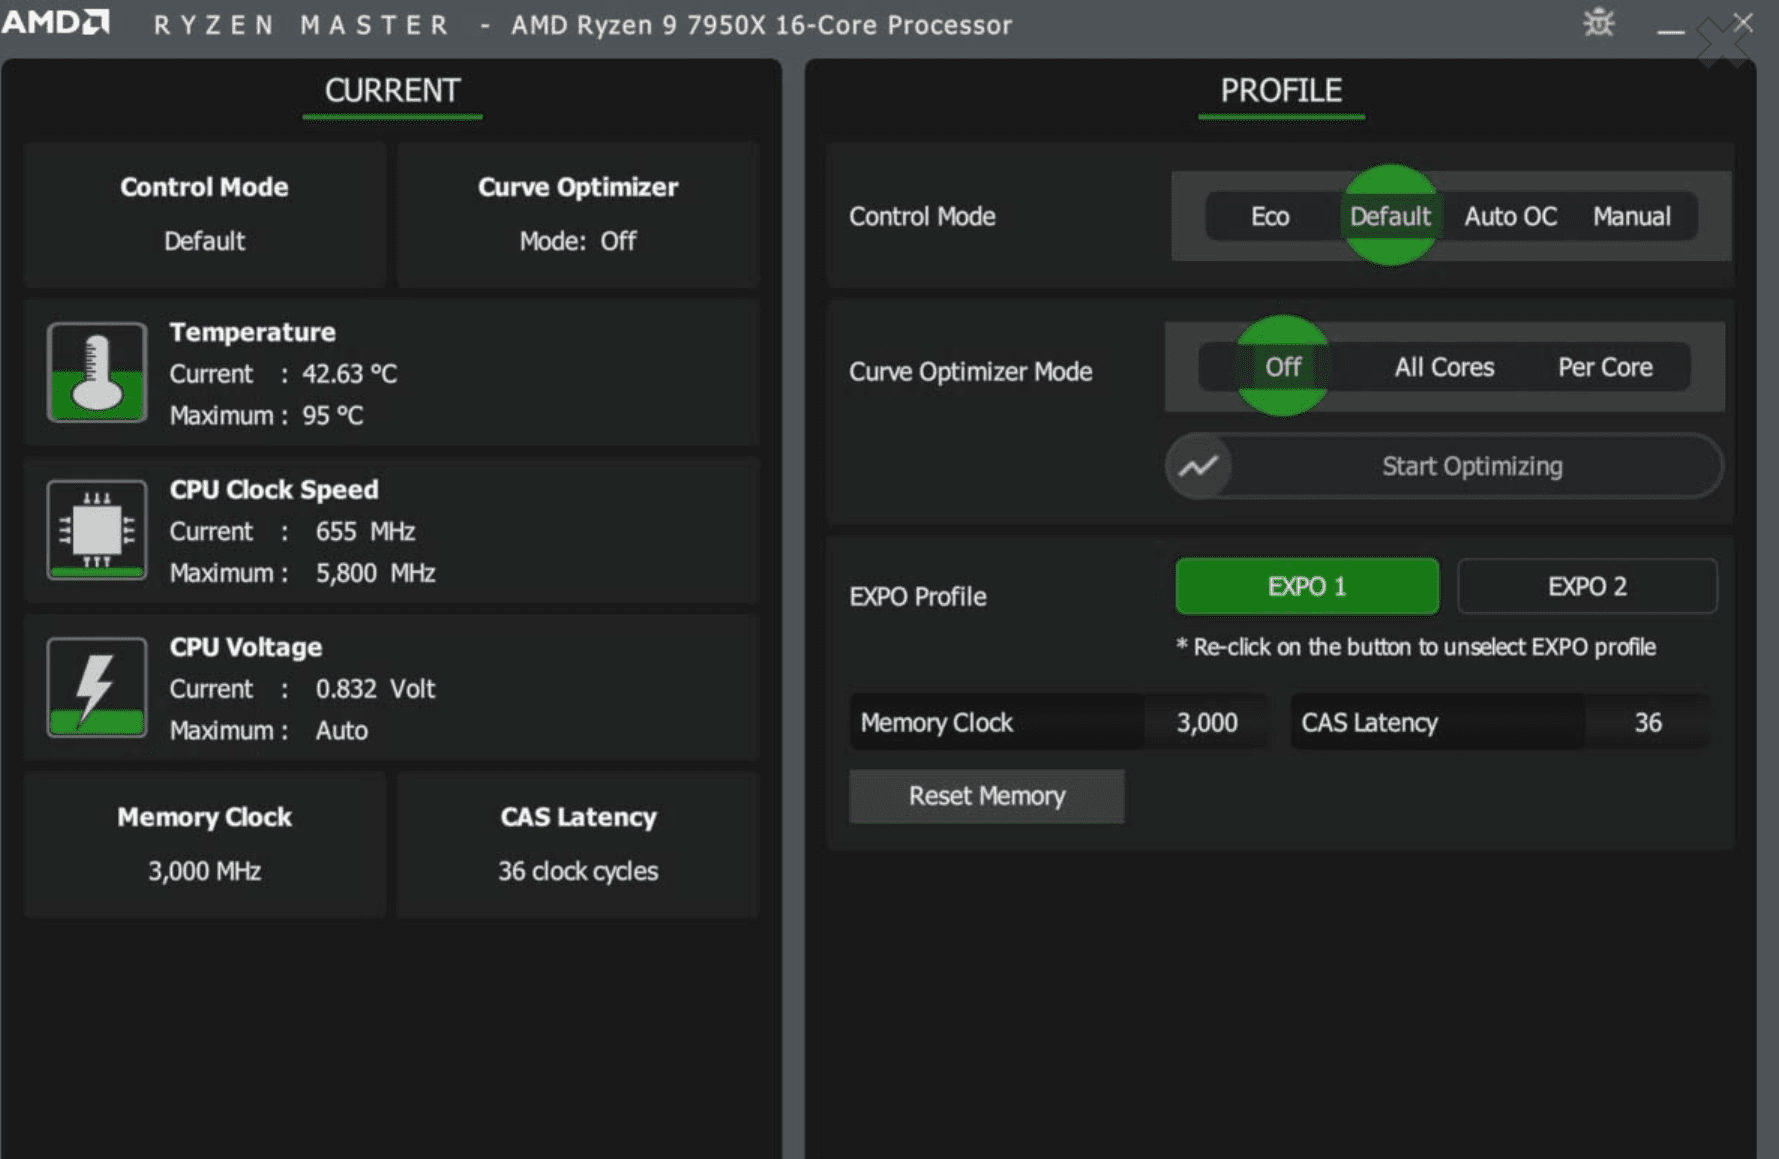Click the EXPO Profile label
Viewport: 1779px width, 1159px height.
tap(917, 597)
